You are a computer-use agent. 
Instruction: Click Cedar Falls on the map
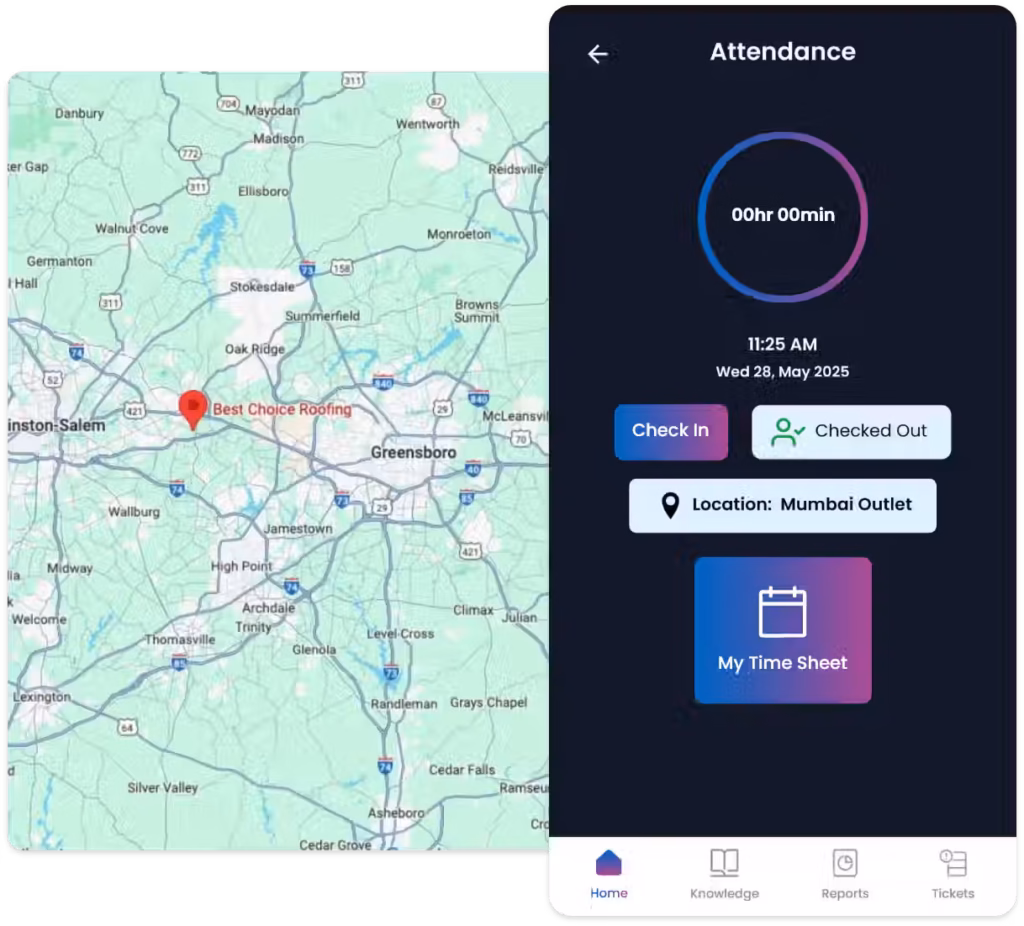pyautogui.click(x=462, y=770)
